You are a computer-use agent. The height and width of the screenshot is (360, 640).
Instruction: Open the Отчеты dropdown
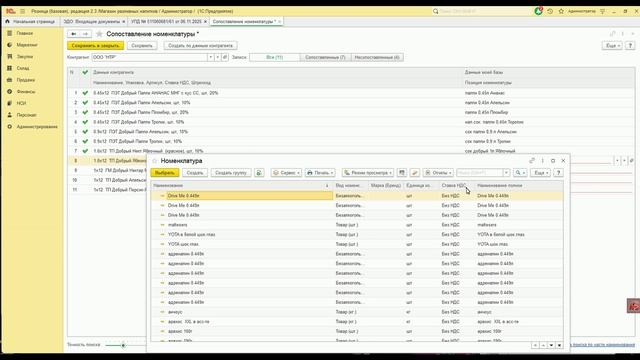point(438,173)
